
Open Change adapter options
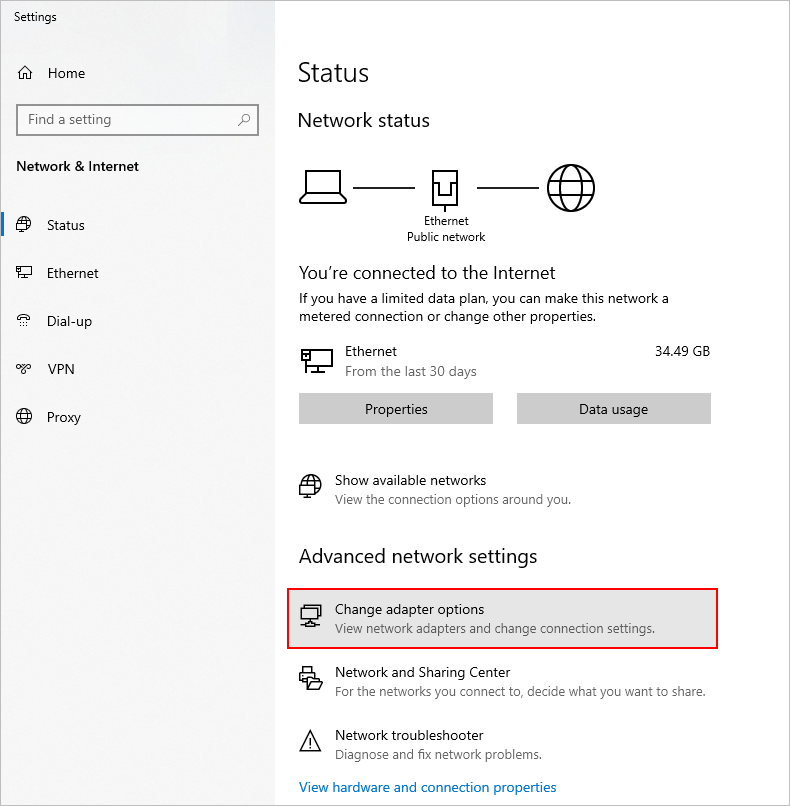point(502,618)
